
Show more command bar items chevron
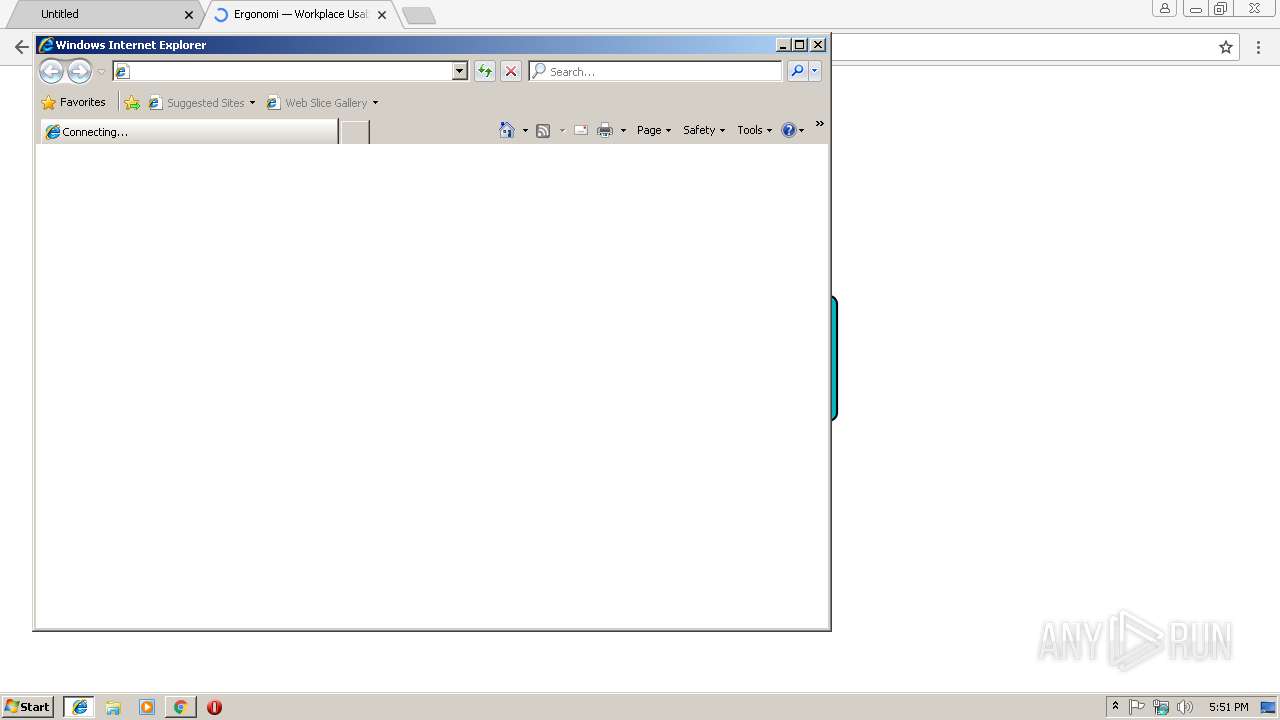(819, 124)
